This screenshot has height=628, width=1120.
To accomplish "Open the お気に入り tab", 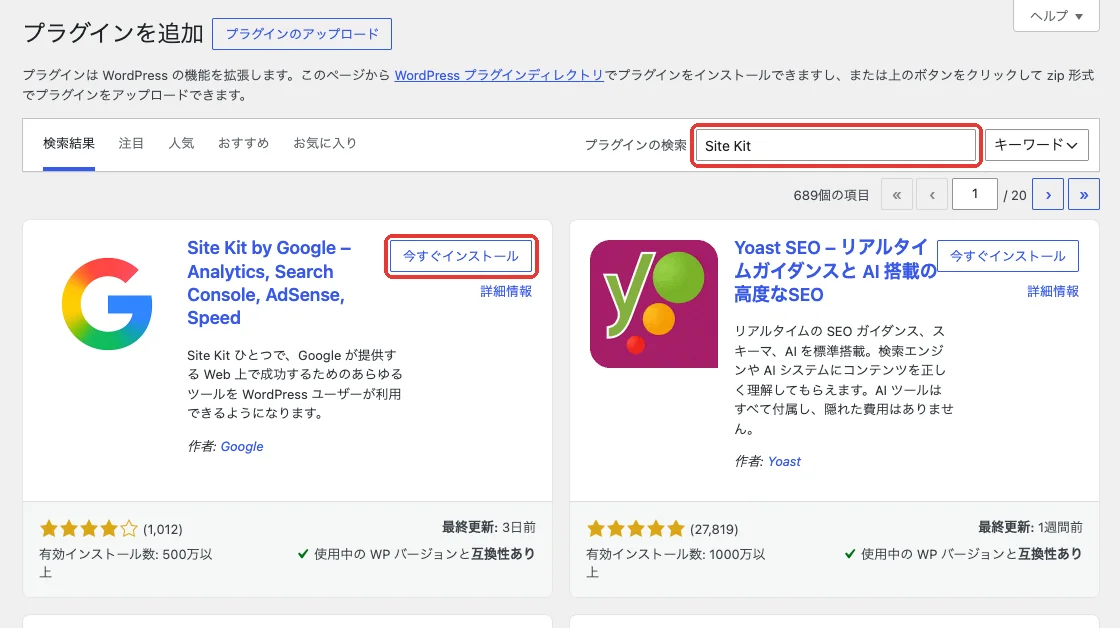I will (325, 143).
